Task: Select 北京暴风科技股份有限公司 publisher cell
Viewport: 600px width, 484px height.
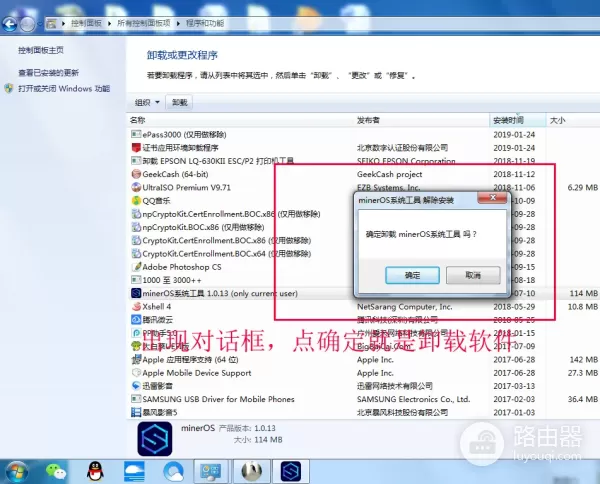Action: 402,412
